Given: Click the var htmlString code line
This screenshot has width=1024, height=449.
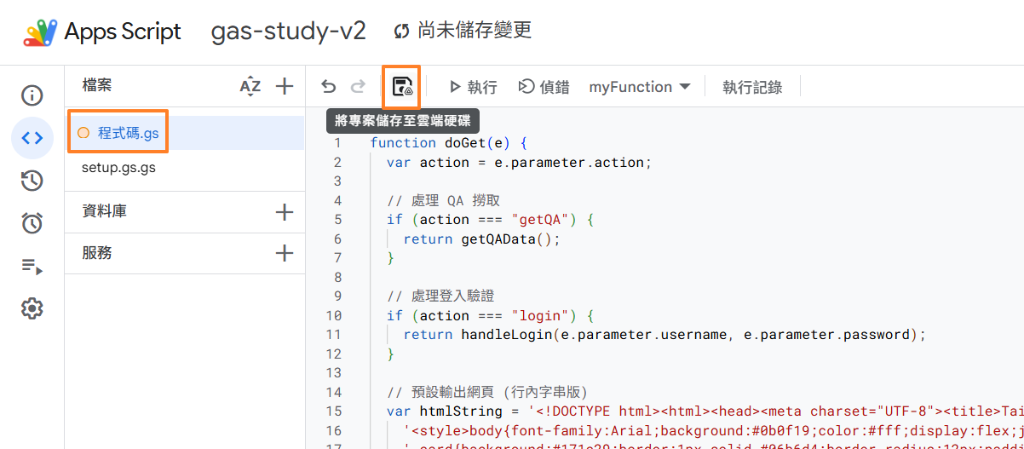Looking at the screenshot, I should click(705, 412).
